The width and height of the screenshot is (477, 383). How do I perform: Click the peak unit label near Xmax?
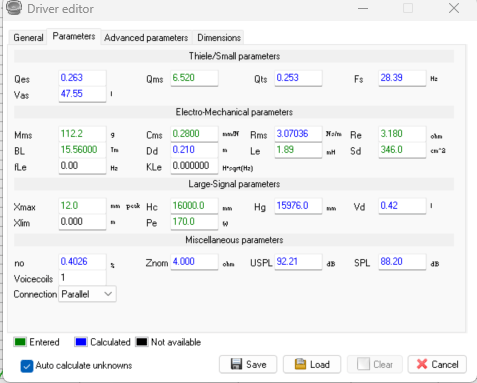click(133, 206)
